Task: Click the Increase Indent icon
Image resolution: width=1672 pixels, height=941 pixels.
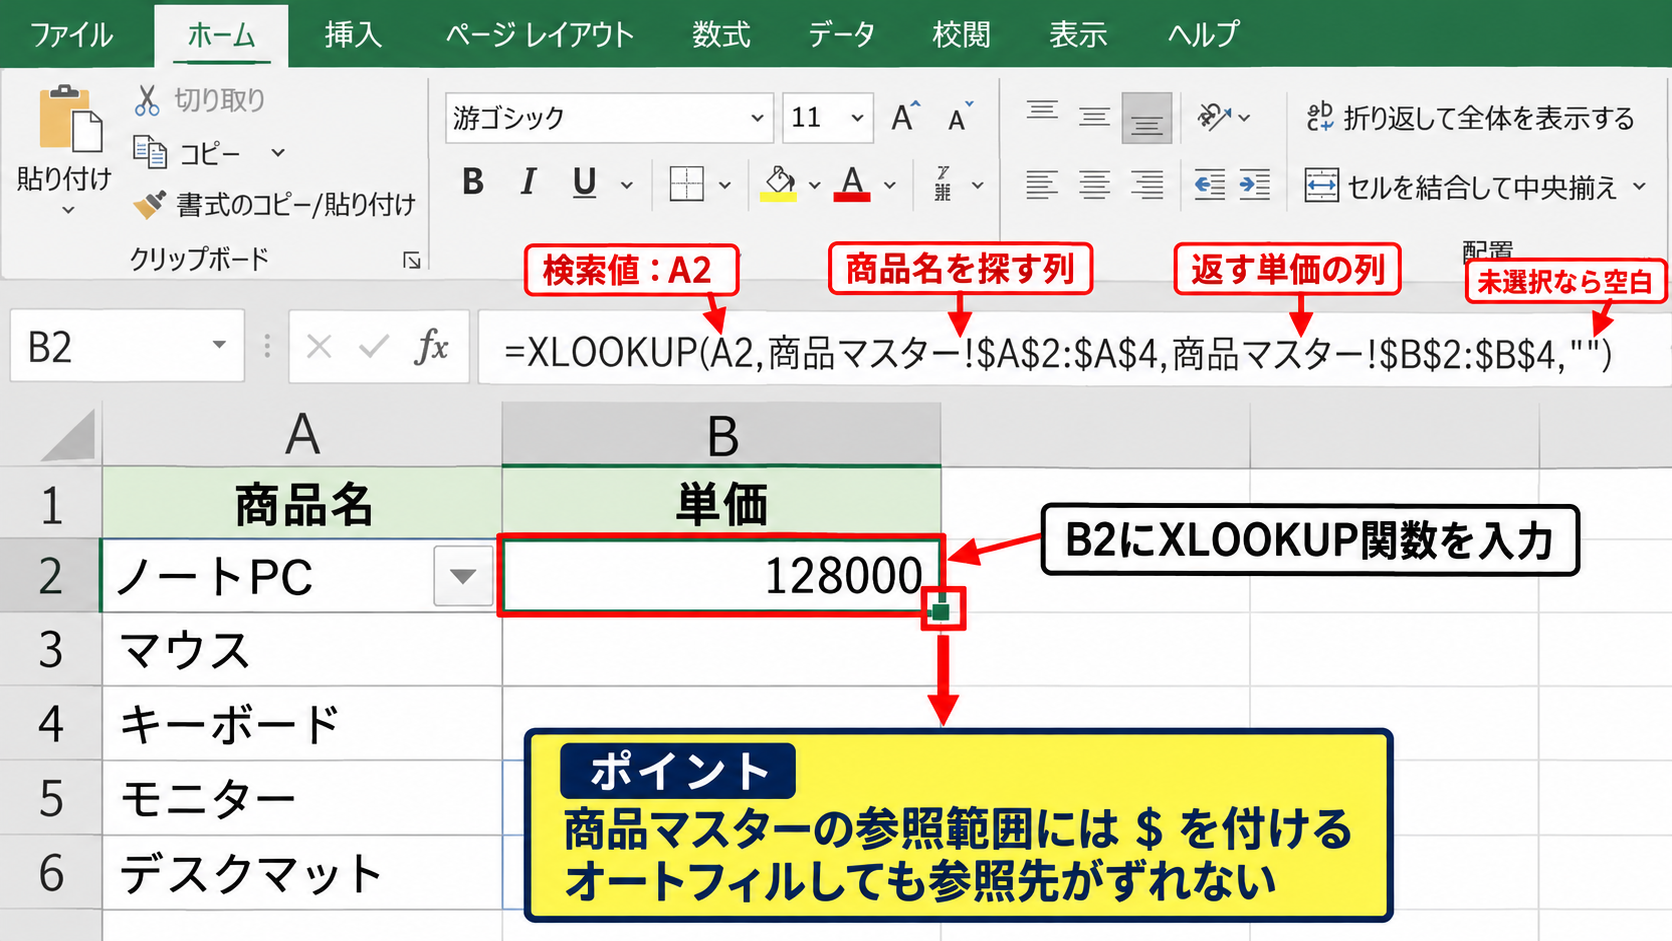Action: 1255,185
